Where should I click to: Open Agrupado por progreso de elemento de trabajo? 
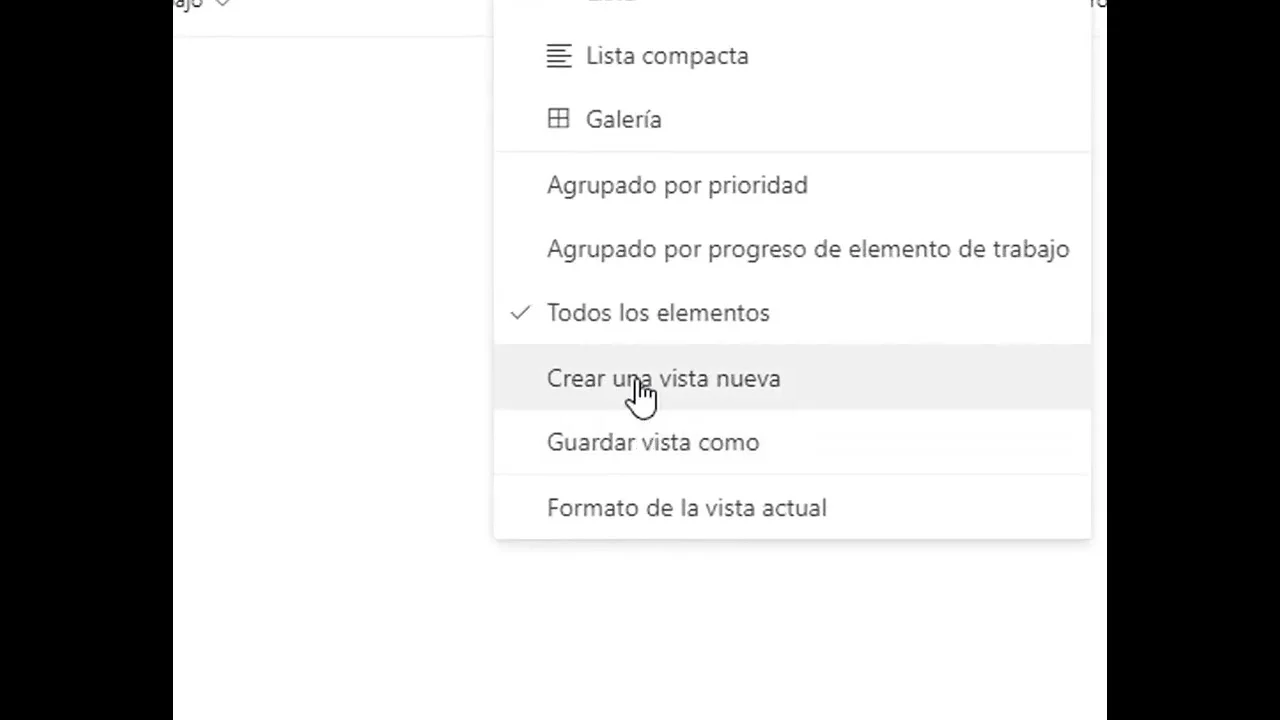coord(807,249)
